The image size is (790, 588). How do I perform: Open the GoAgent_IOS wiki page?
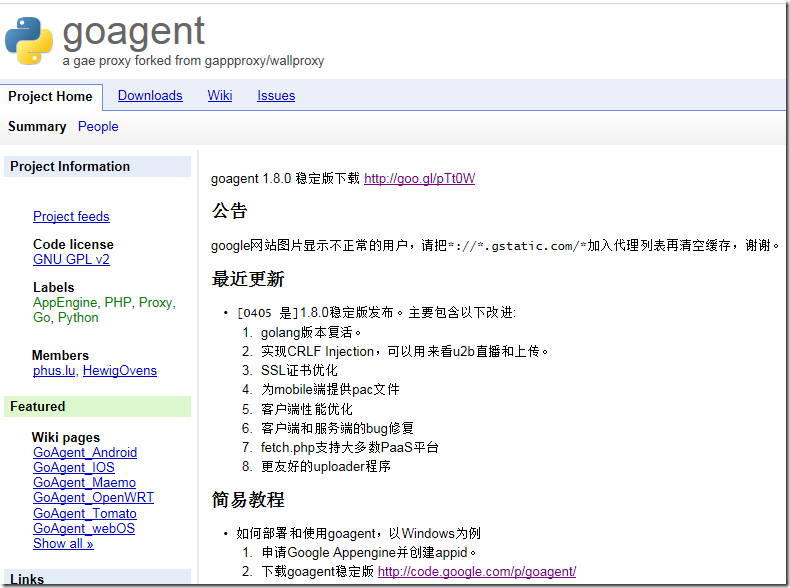[x=74, y=468]
